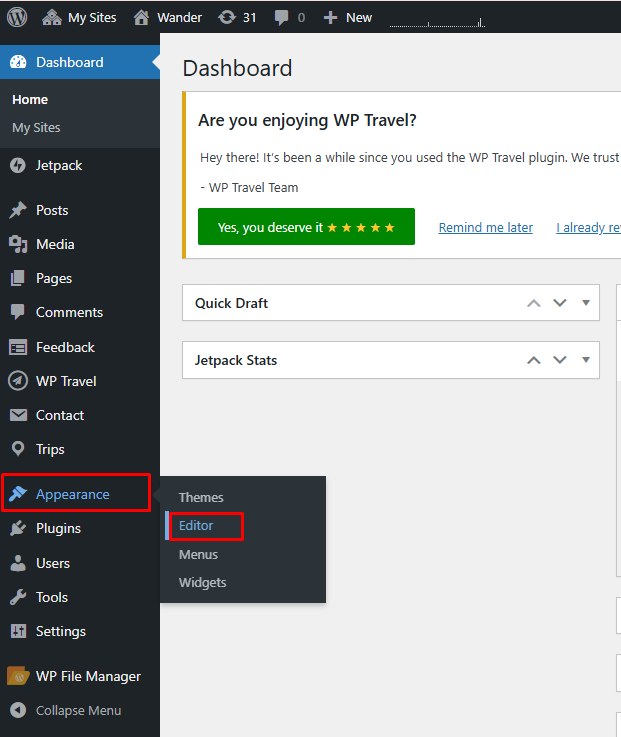
Task: Click the Appearance paintbrush icon
Action: [x=18, y=494]
